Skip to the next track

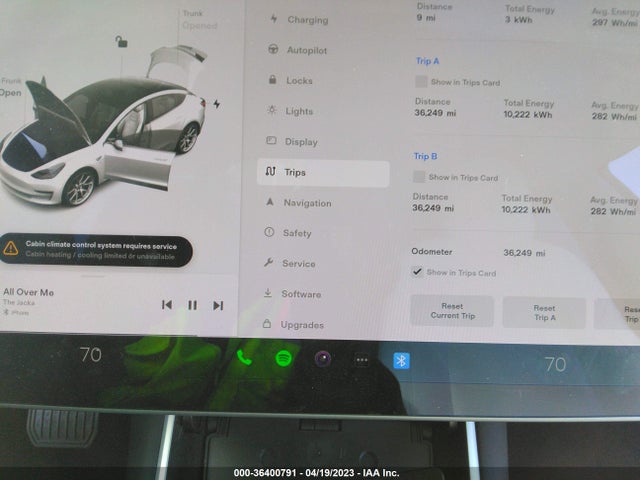coord(218,305)
